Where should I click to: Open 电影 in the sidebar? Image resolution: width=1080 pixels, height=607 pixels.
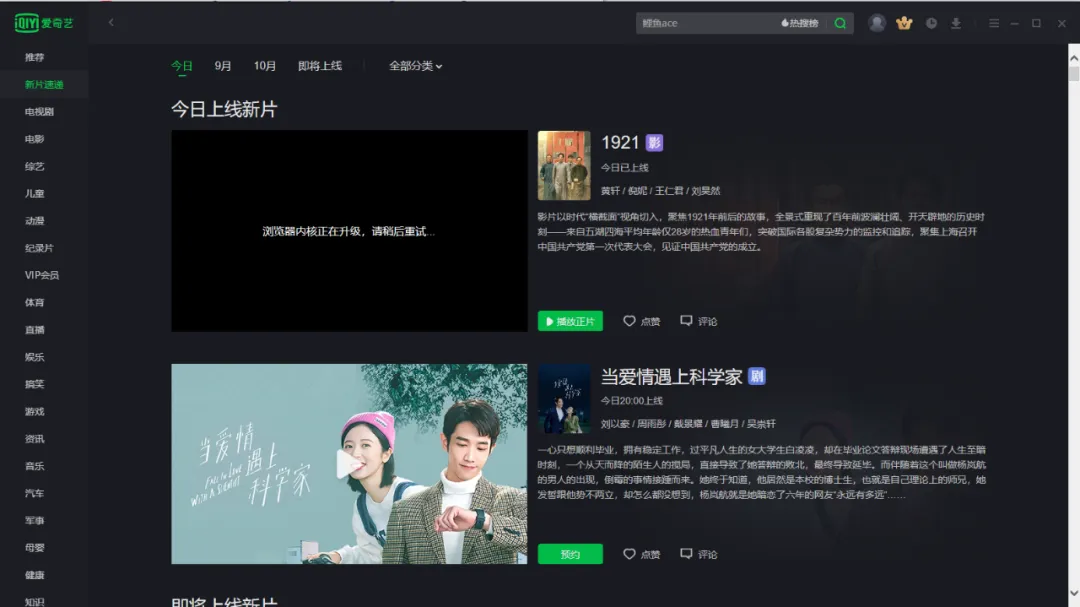tap(34, 139)
